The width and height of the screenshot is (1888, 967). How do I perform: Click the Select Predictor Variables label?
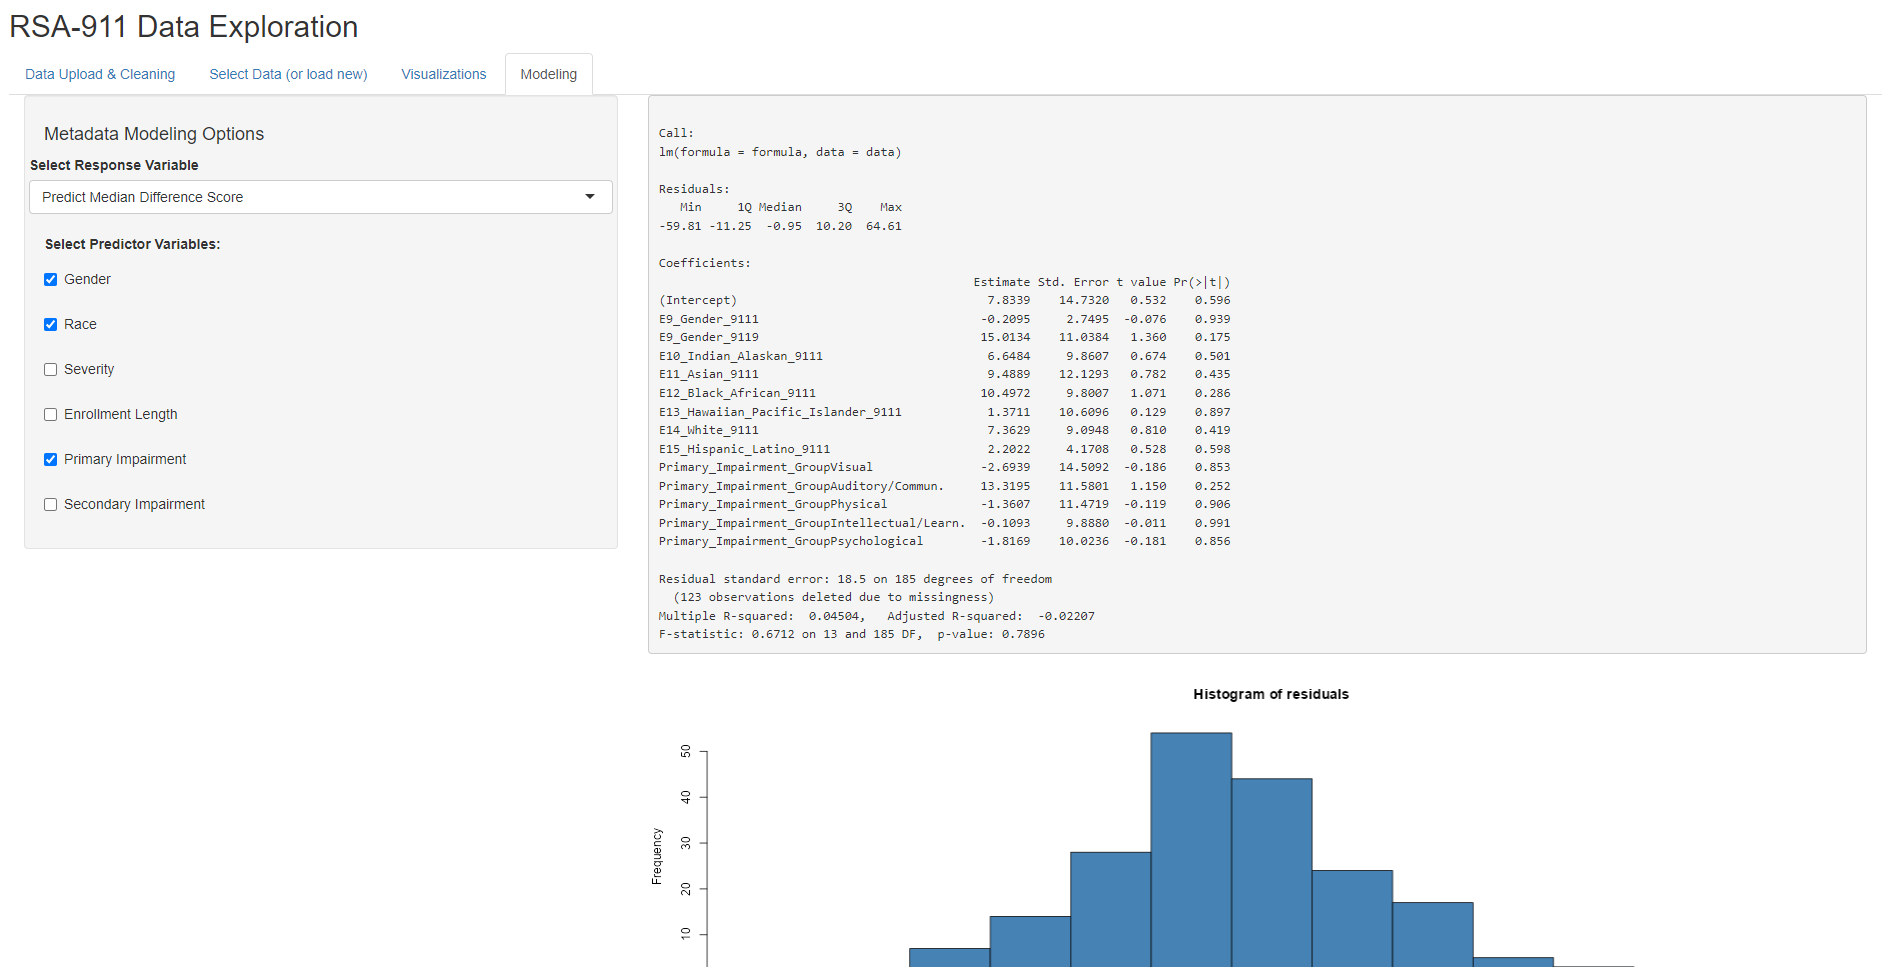click(x=132, y=244)
